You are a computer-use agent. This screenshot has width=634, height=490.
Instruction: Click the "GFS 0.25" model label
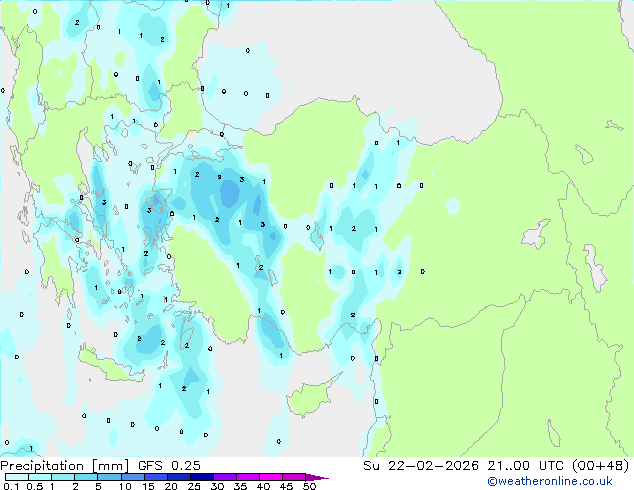coord(169,466)
